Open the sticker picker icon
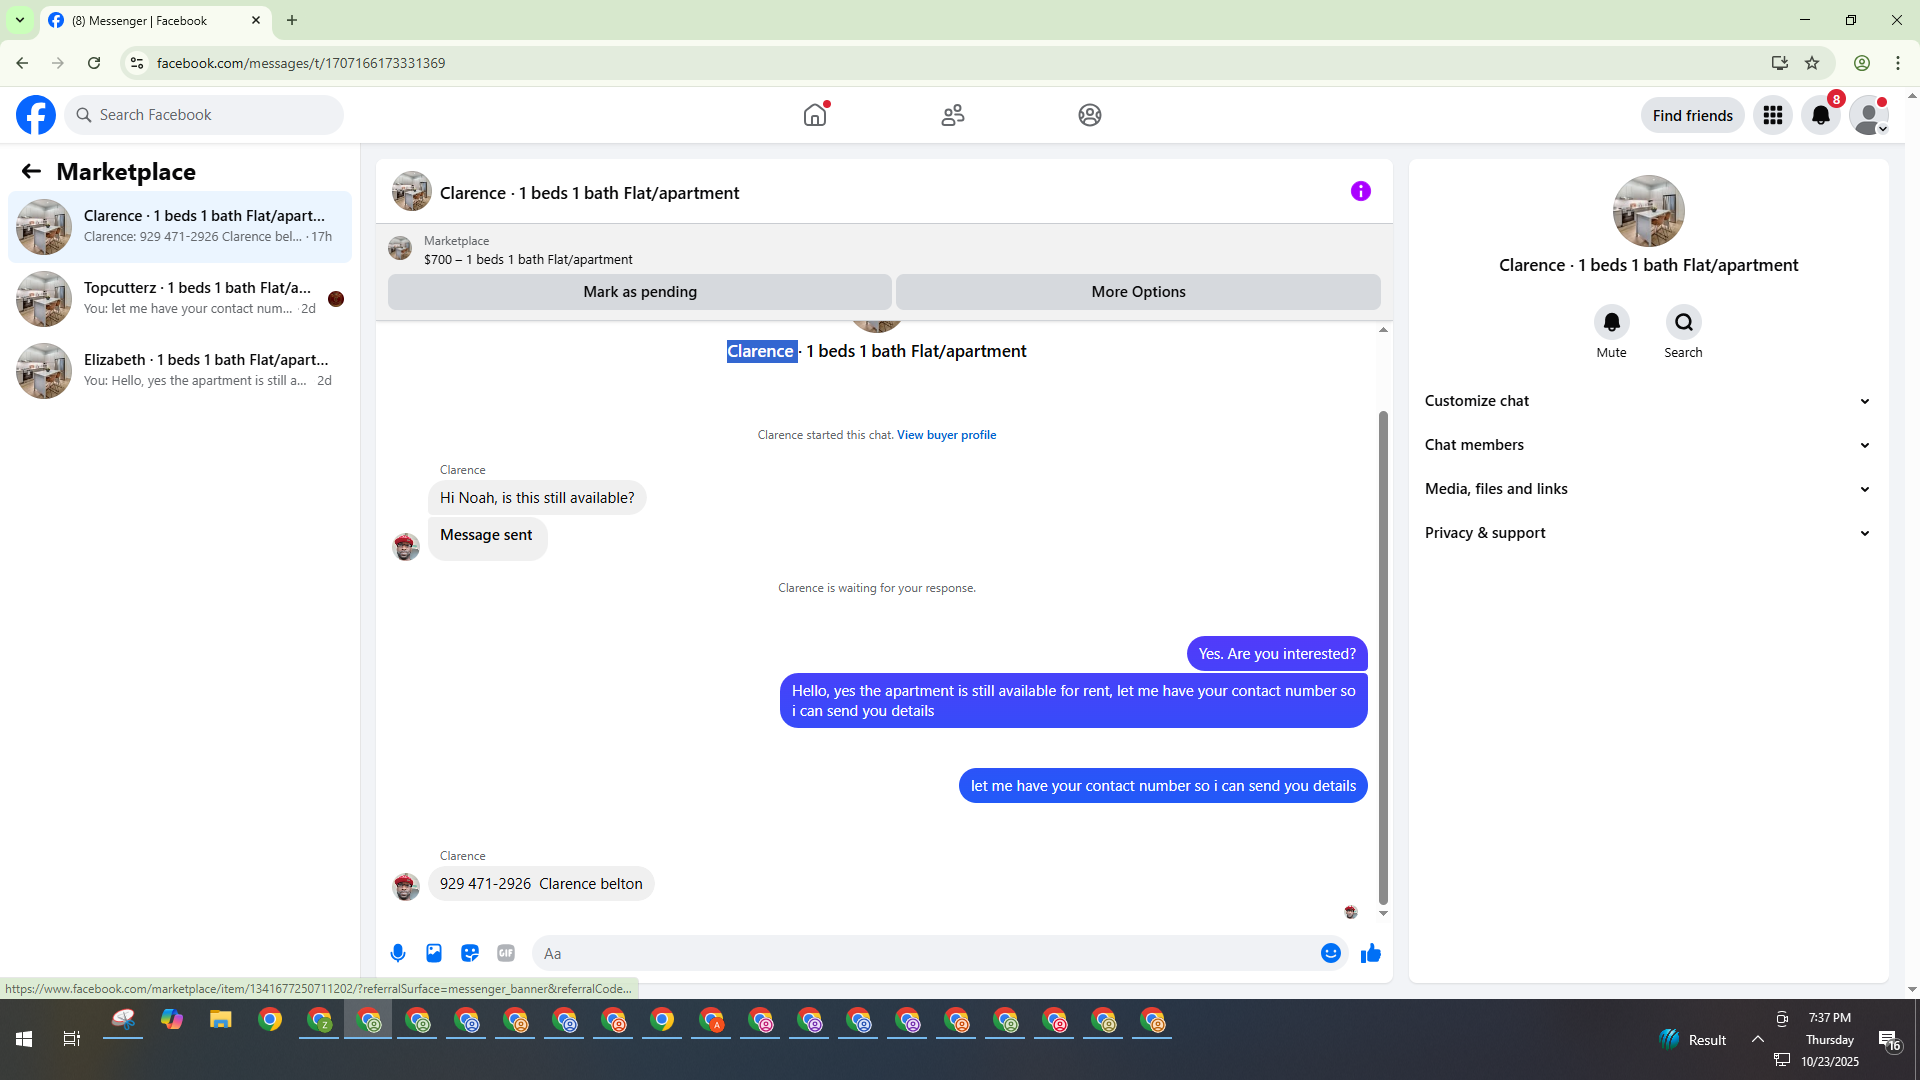 tap(470, 953)
